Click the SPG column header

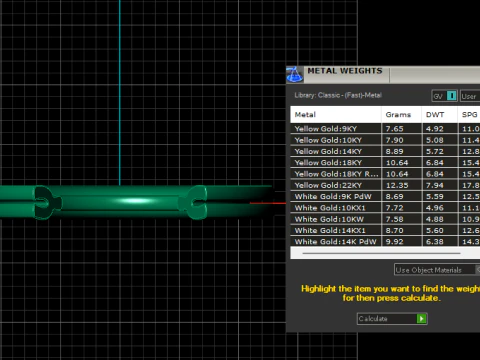pyautogui.click(x=469, y=115)
